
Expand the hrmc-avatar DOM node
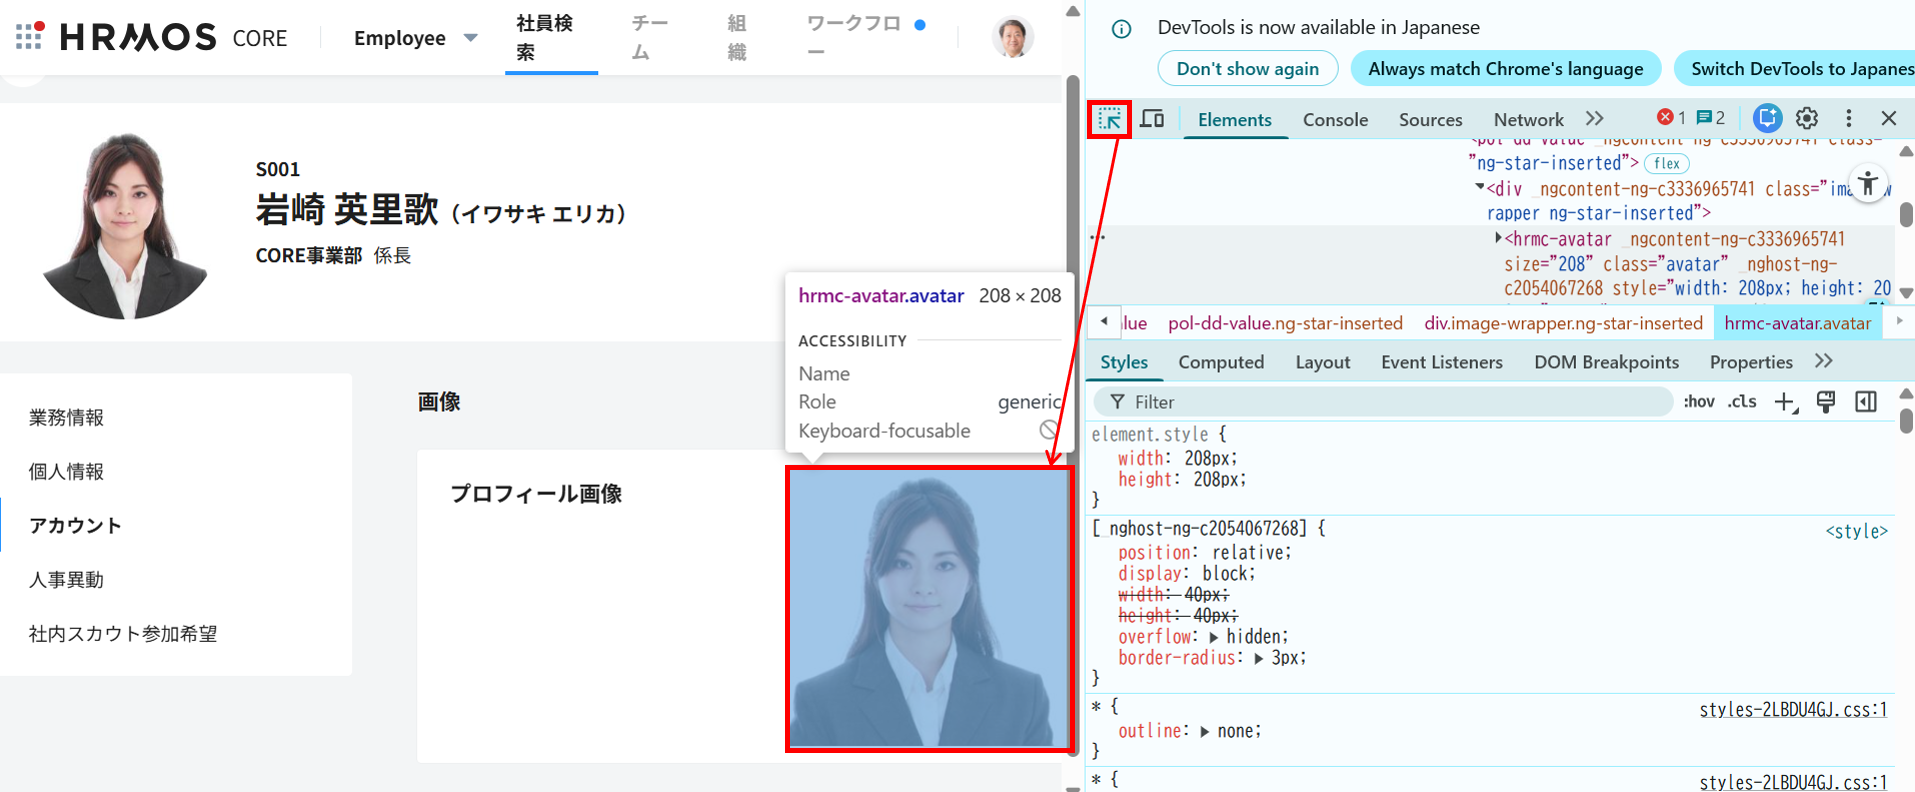[x=1498, y=238]
